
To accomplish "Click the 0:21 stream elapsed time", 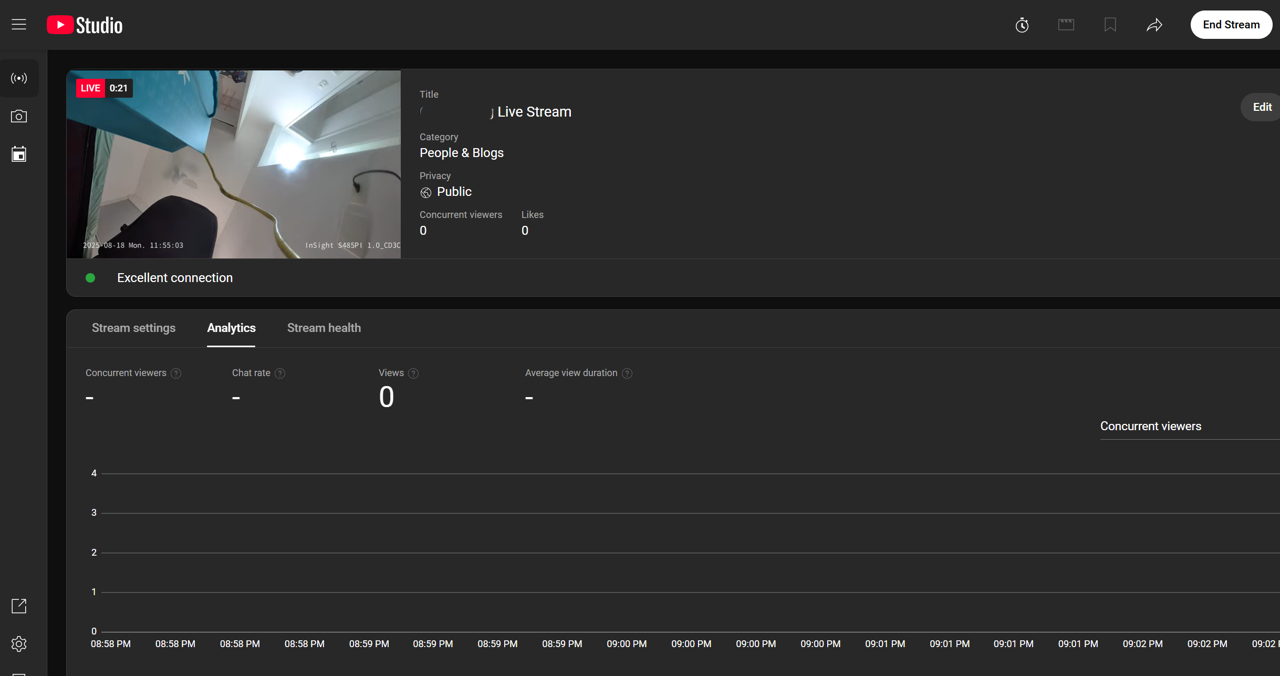I will 119,88.
